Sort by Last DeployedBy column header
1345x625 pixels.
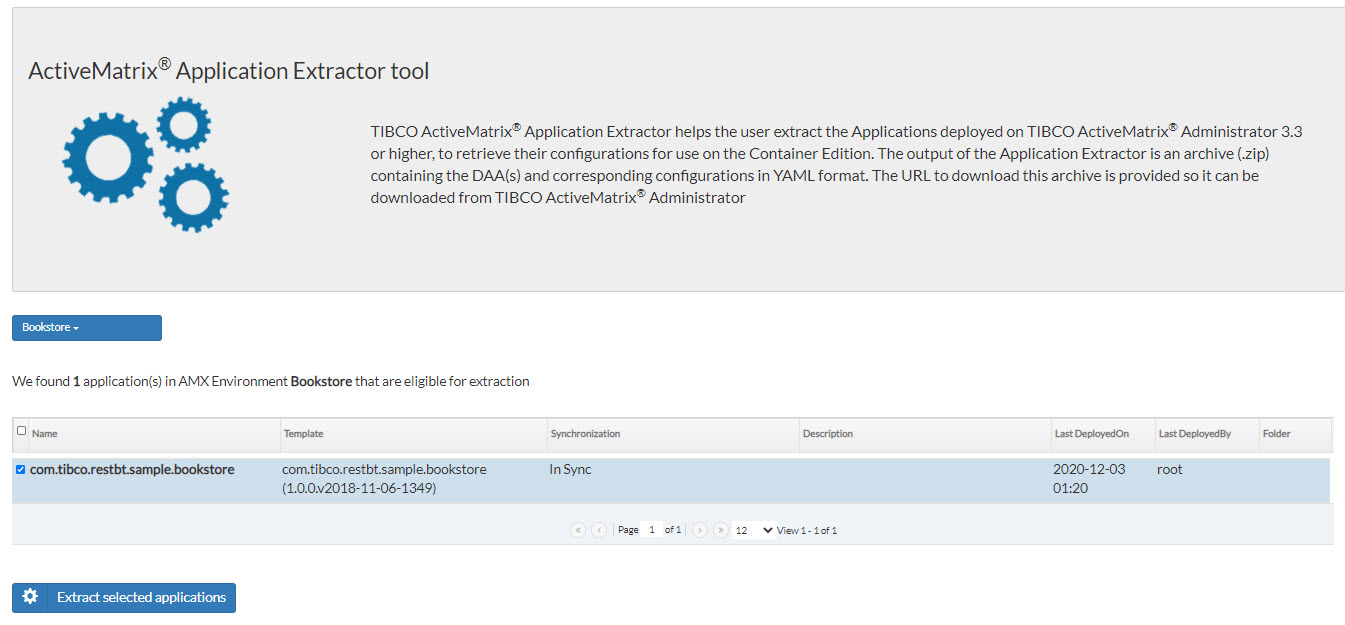pos(1208,434)
